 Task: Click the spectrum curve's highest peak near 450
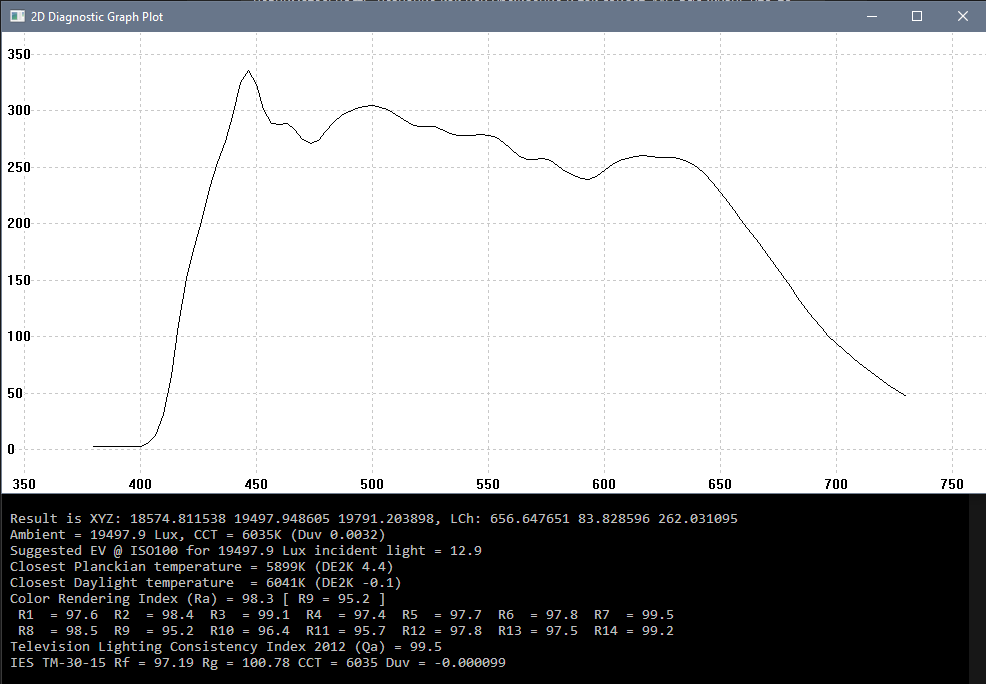pos(248,71)
